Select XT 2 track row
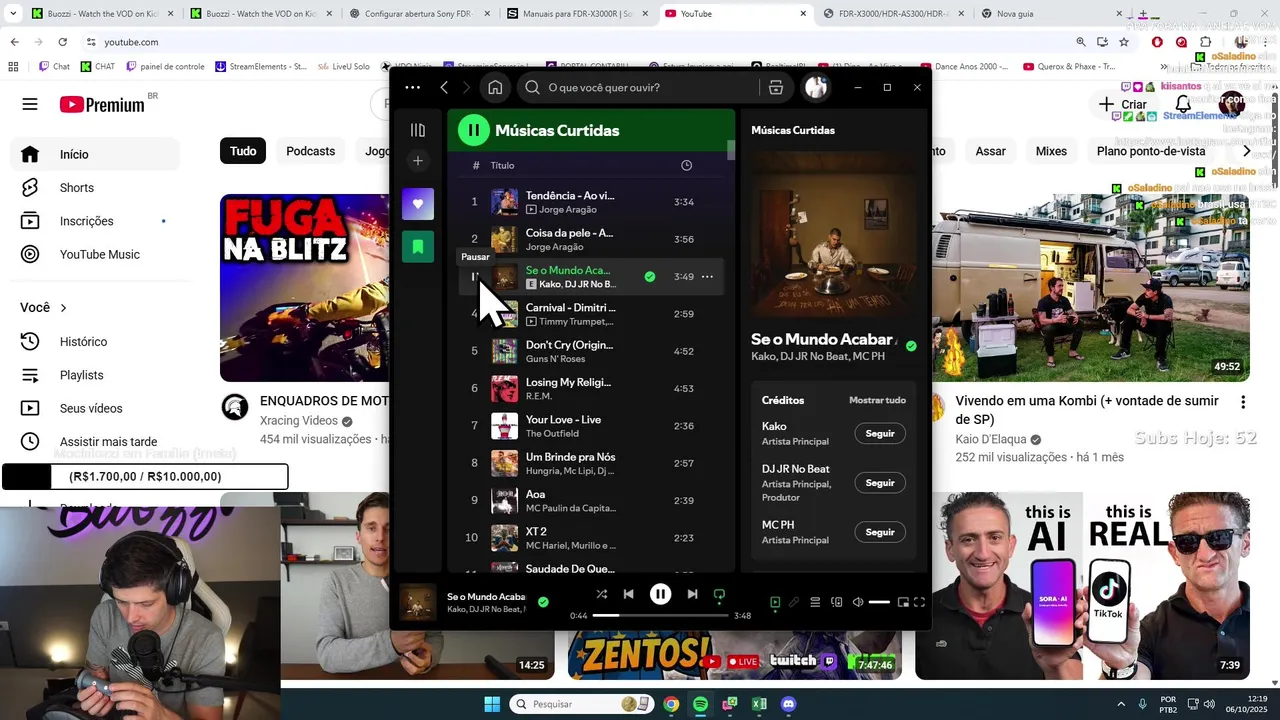 590,538
